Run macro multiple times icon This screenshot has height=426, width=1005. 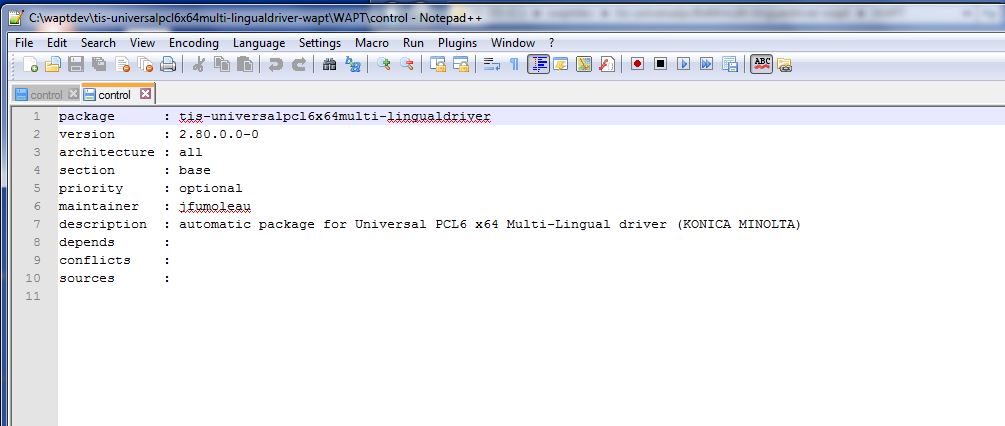[706, 64]
